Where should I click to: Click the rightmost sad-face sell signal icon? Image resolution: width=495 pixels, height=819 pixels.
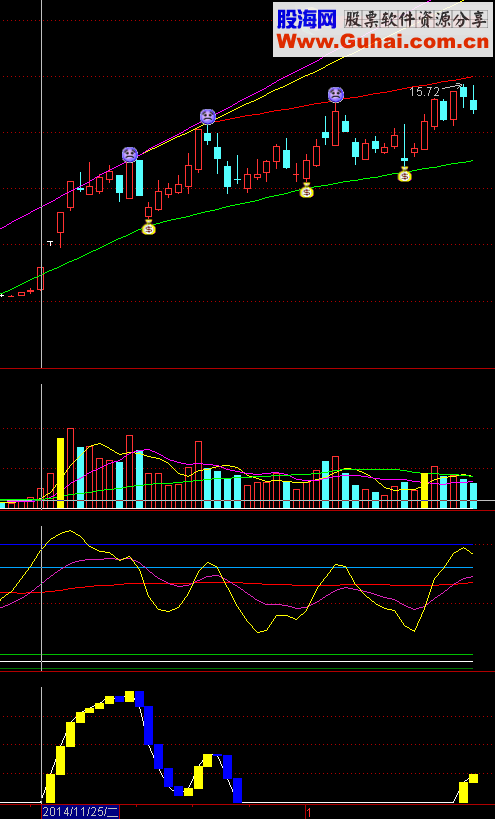tap(336, 95)
